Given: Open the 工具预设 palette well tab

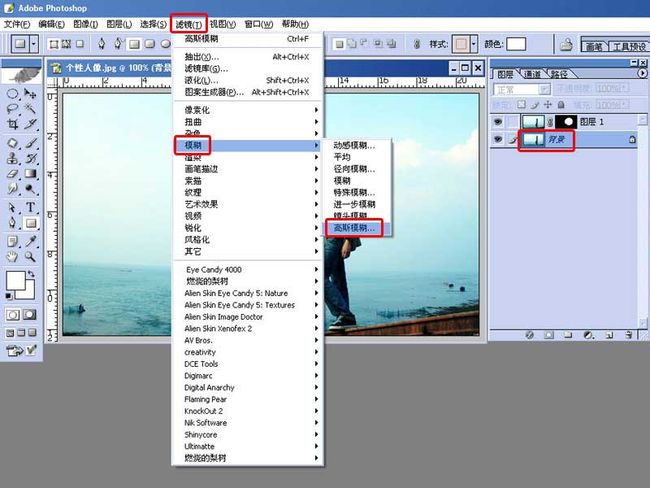Looking at the screenshot, I should (x=628, y=46).
